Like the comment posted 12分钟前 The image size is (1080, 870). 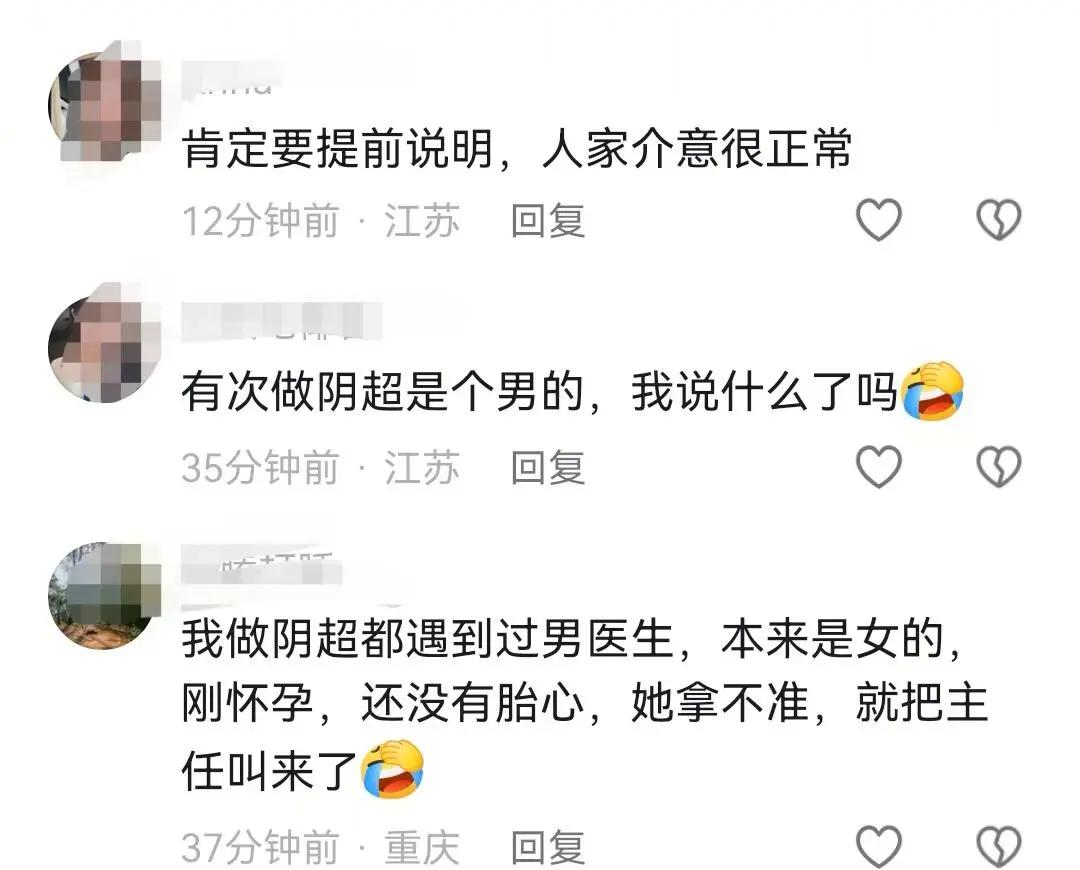click(879, 220)
